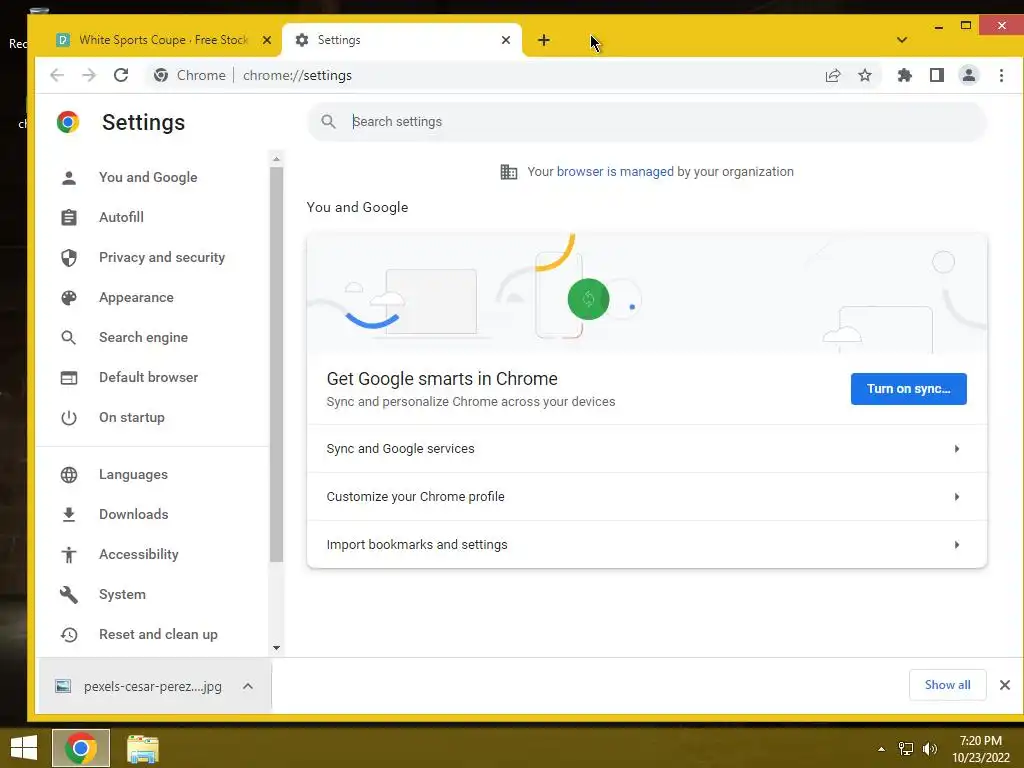The height and width of the screenshot is (768, 1024).
Task: Bookmark this tab with star icon
Action: click(x=865, y=75)
